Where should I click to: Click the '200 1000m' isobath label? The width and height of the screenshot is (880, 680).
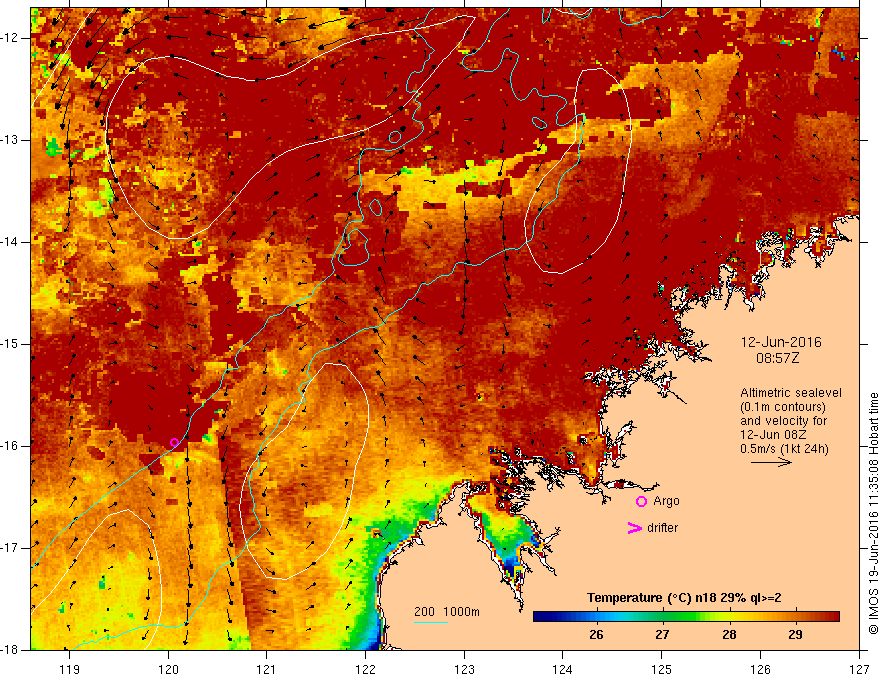(x=447, y=612)
